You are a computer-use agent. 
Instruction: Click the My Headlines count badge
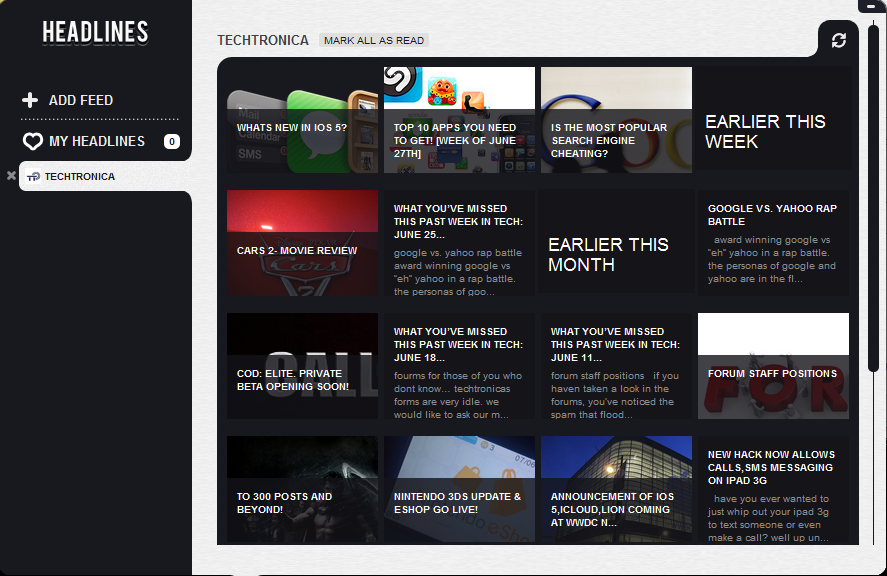[x=171, y=142]
